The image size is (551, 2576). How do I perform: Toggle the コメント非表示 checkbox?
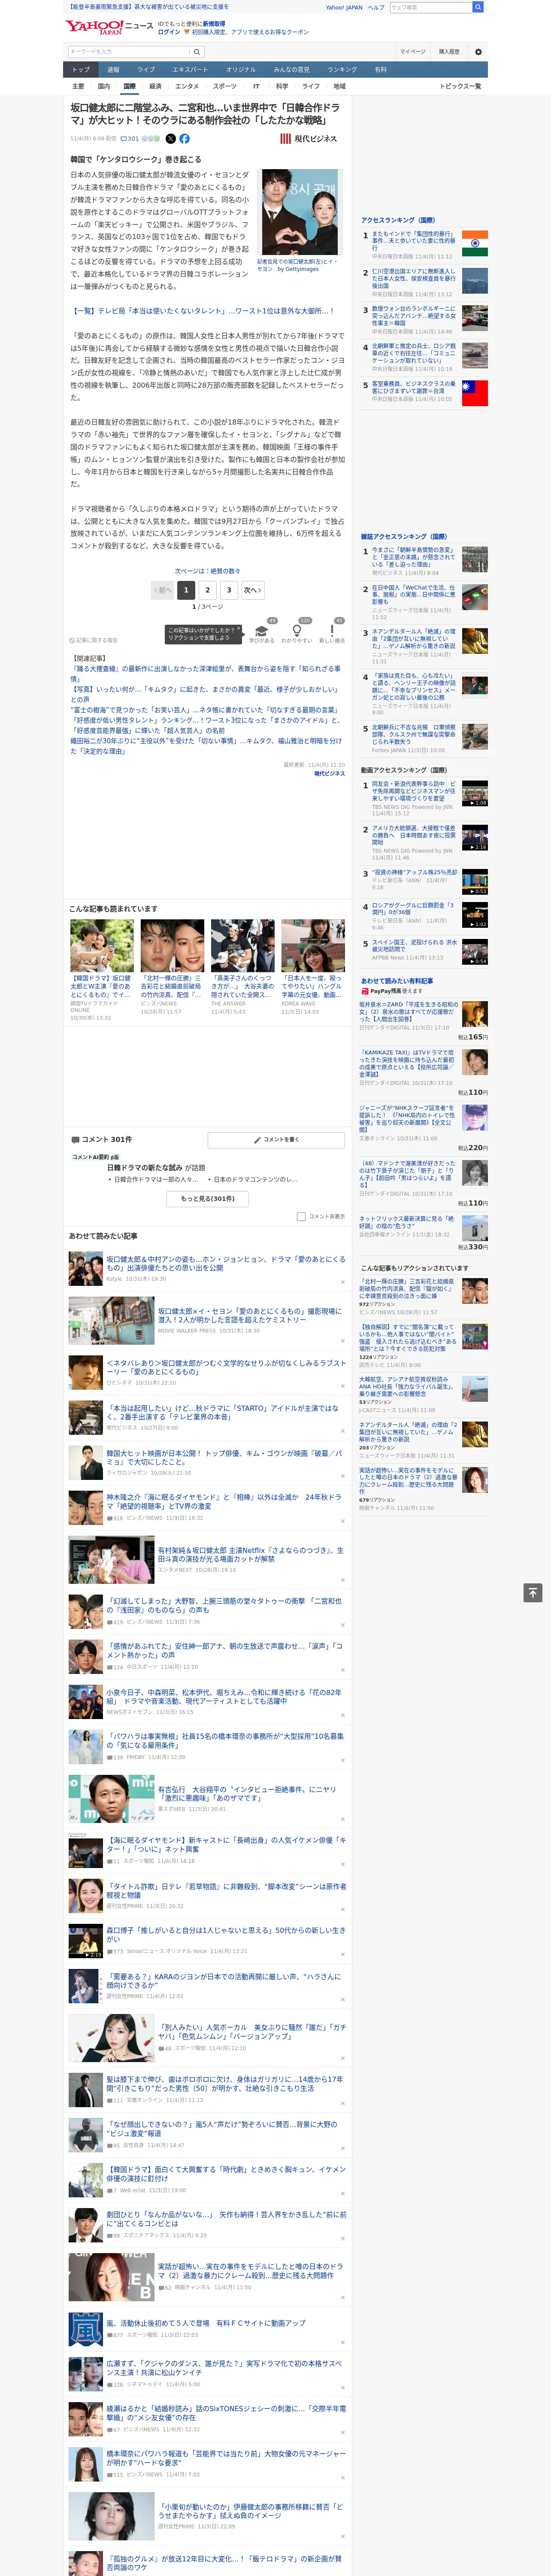click(301, 1217)
